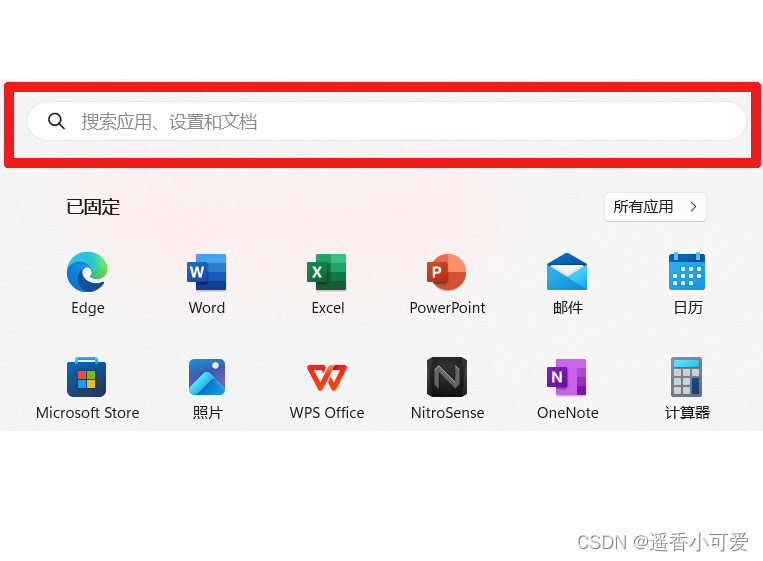Launch OneNote
The image size is (763, 561).
[x=567, y=389]
